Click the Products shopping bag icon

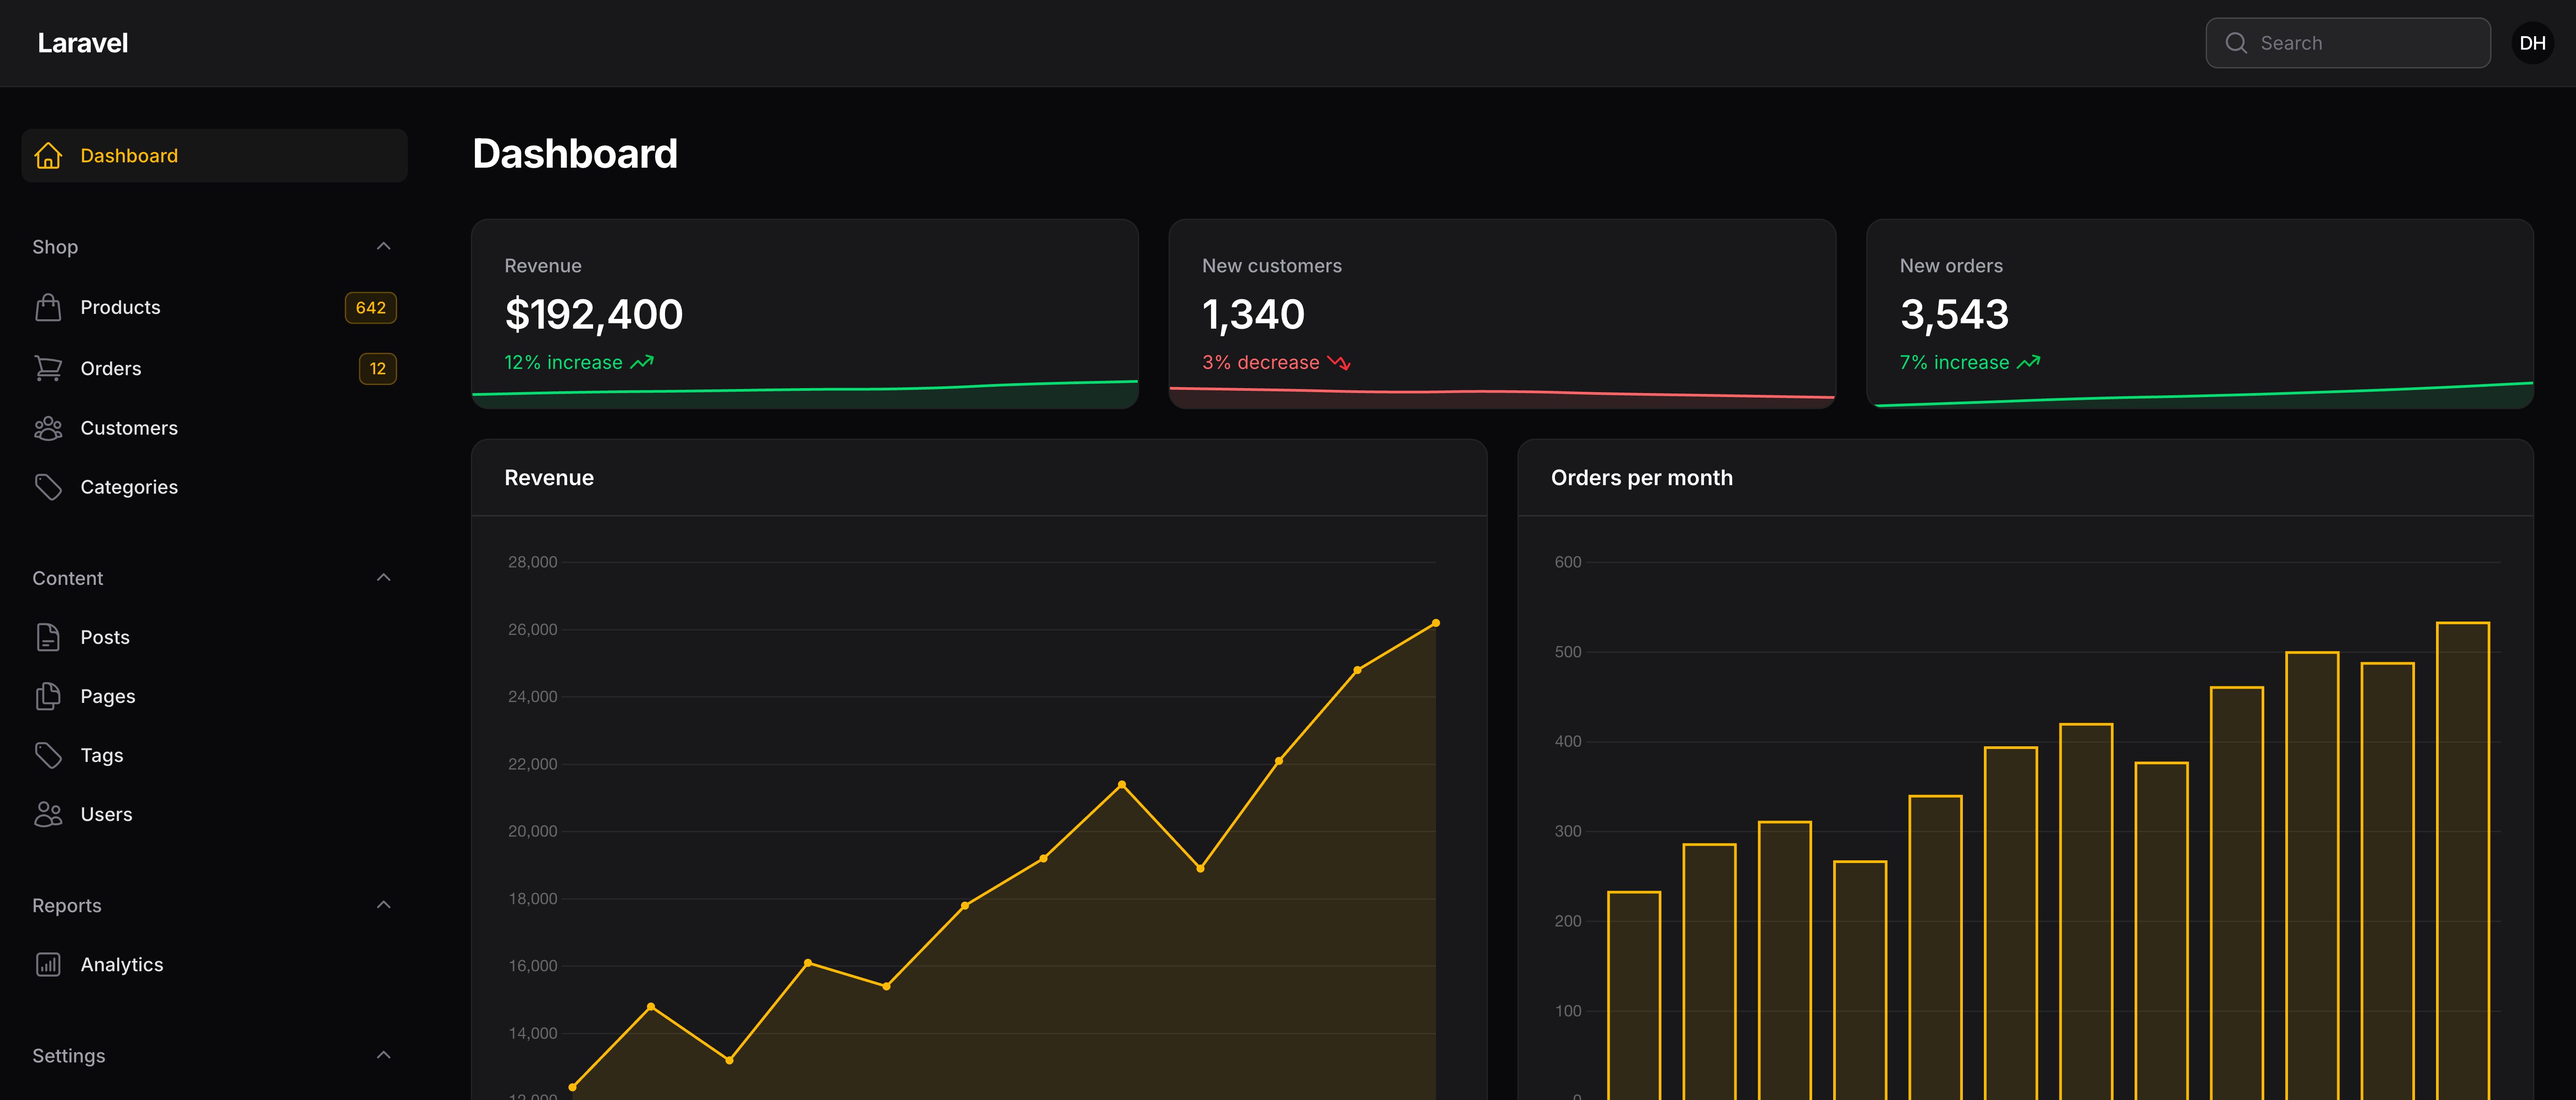tap(48, 307)
